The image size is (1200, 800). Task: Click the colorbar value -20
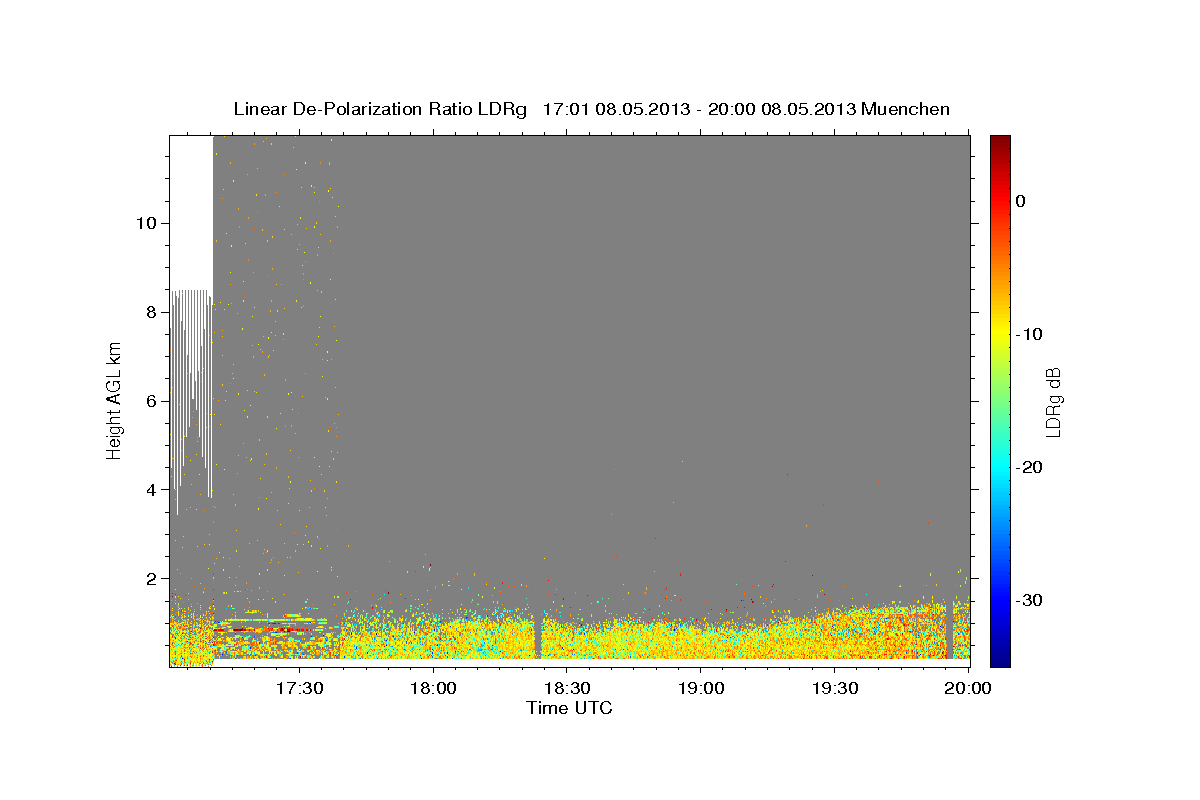pyautogui.click(x=1030, y=467)
